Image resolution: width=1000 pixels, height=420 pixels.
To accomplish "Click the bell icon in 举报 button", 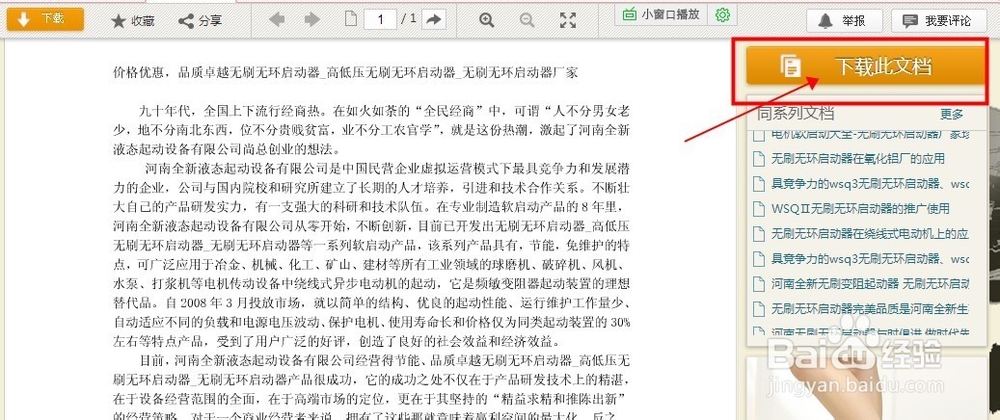I will [825, 21].
